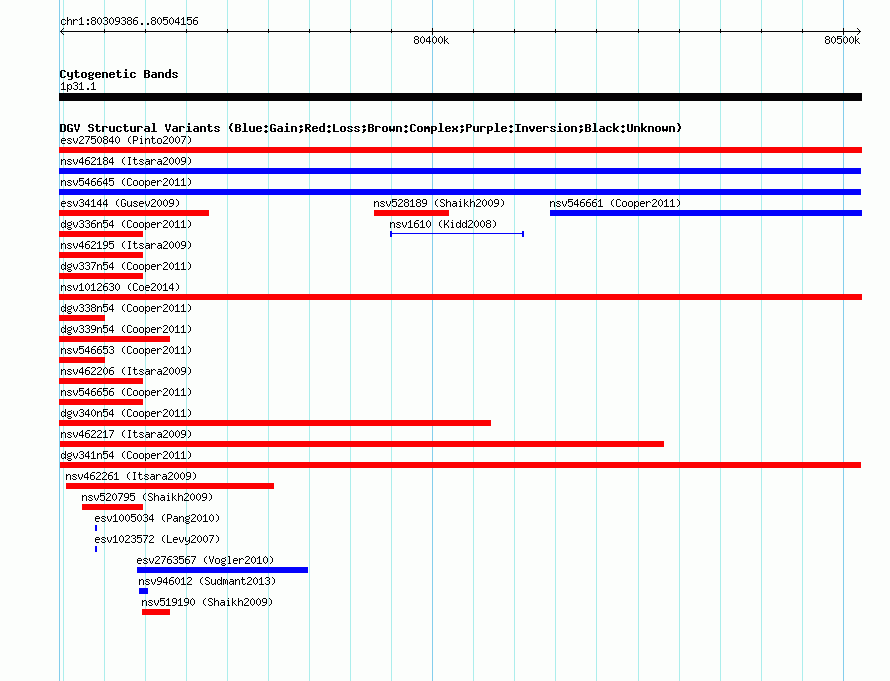Open the nsv462206 (Itsara2009) label
Image resolution: width=890 pixels, height=681 pixels.
(x=126, y=371)
